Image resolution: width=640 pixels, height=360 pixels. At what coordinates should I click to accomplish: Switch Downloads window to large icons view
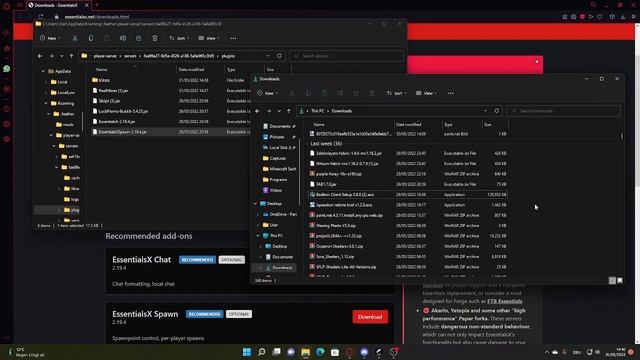click(620, 280)
